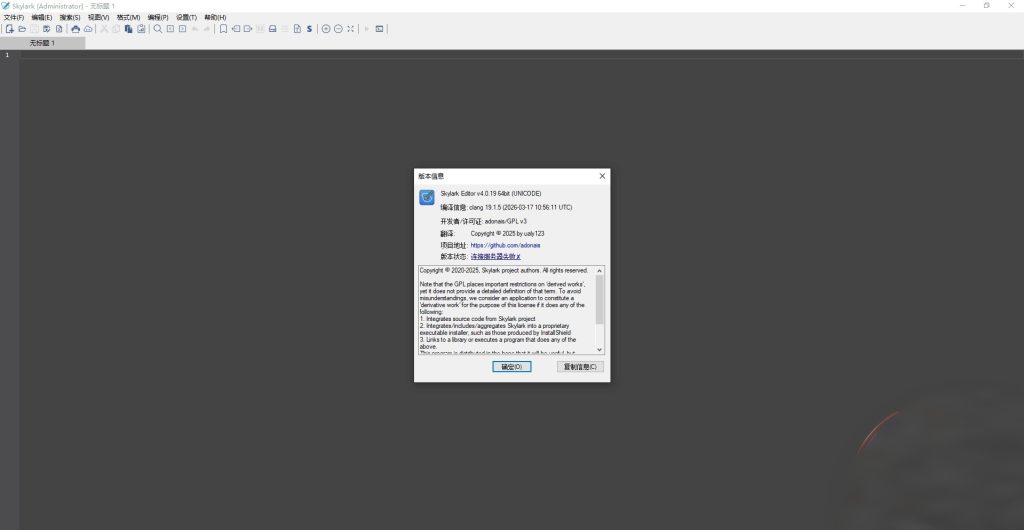The width and height of the screenshot is (1024, 530).
Task: Open the 格式(M) menu
Action: coord(129,18)
